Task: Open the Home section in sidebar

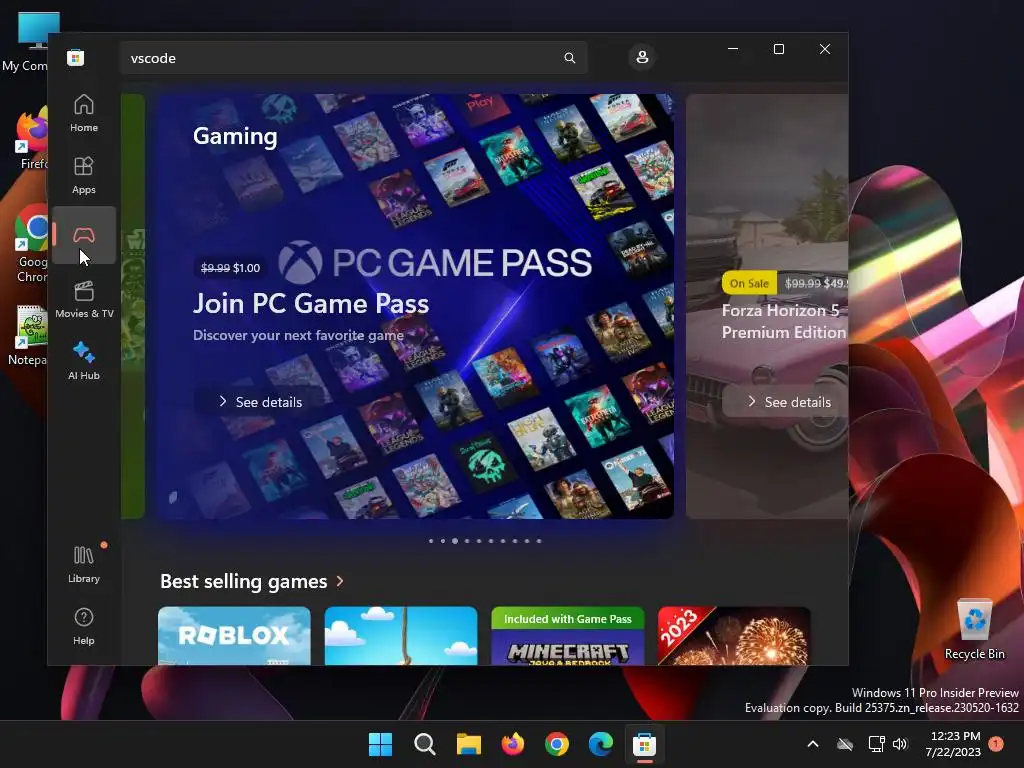Action: pyautogui.click(x=84, y=113)
